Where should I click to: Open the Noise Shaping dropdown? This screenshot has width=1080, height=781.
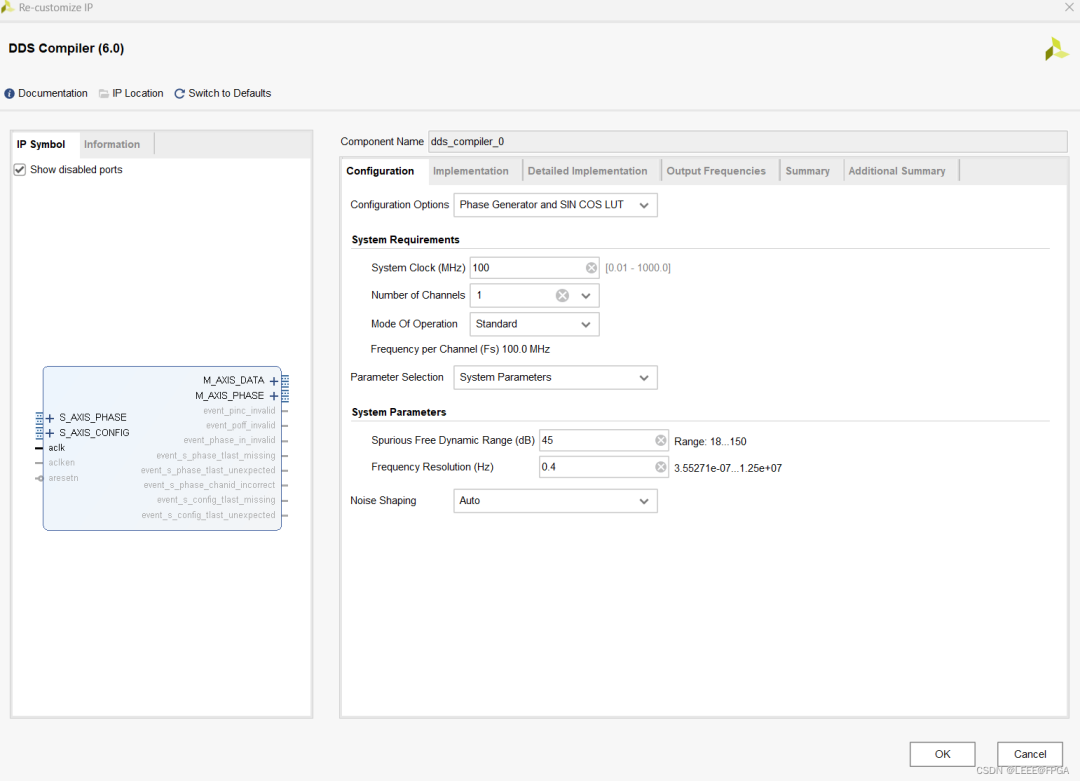coord(555,501)
